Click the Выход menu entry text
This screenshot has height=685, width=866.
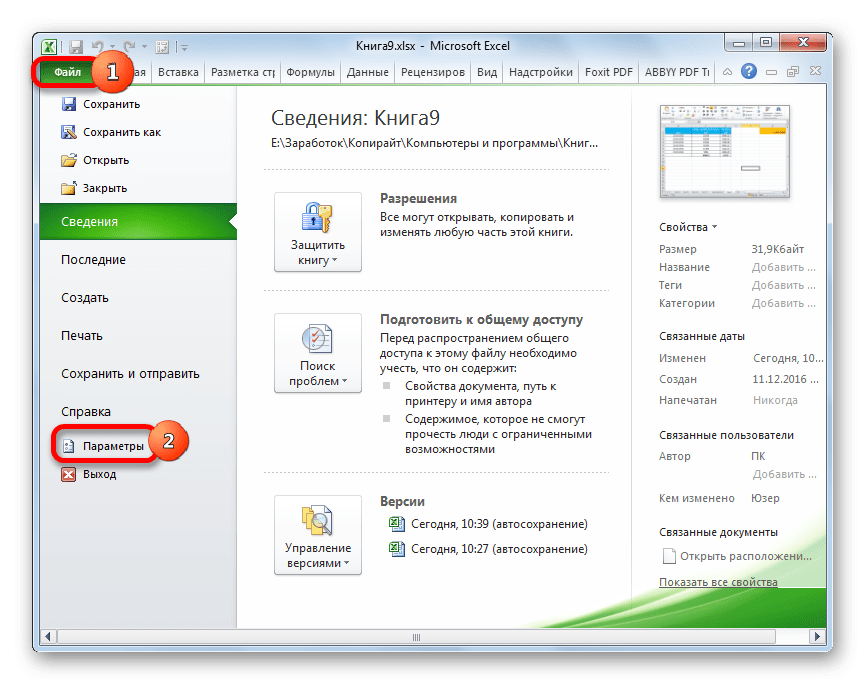99,475
